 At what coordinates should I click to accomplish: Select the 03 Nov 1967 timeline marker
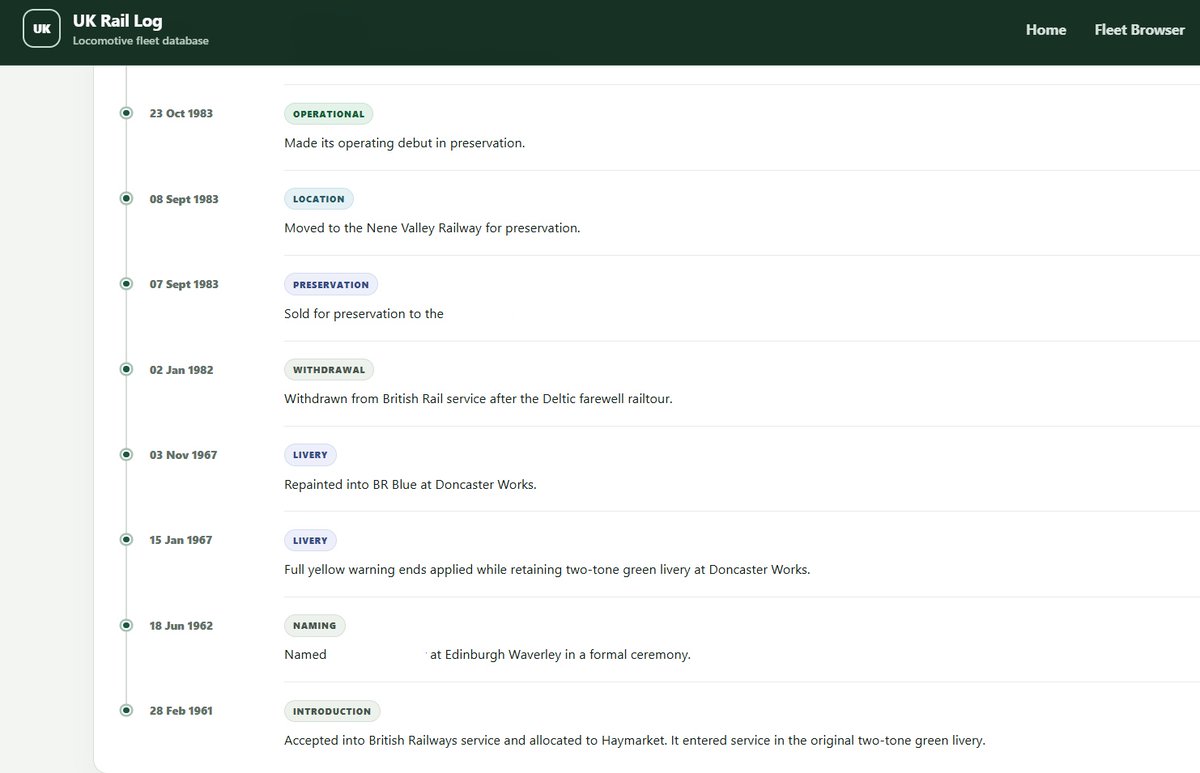click(126, 454)
